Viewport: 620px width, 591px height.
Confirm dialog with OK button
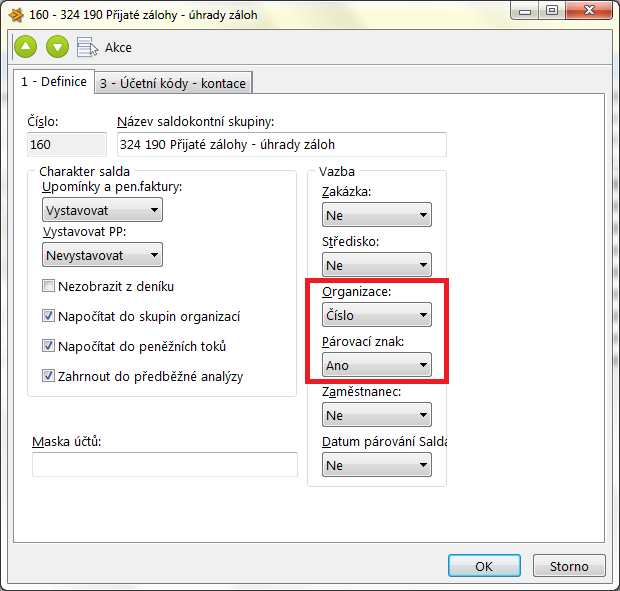pyautogui.click(x=484, y=566)
